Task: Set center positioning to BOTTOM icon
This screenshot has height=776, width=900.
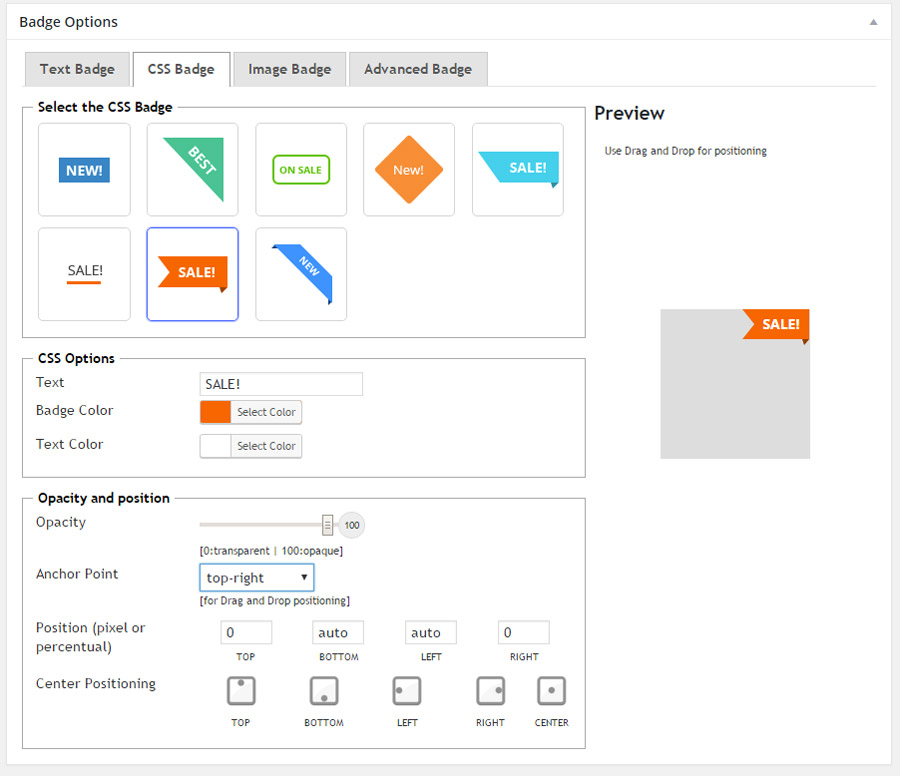Action: tap(324, 690)
